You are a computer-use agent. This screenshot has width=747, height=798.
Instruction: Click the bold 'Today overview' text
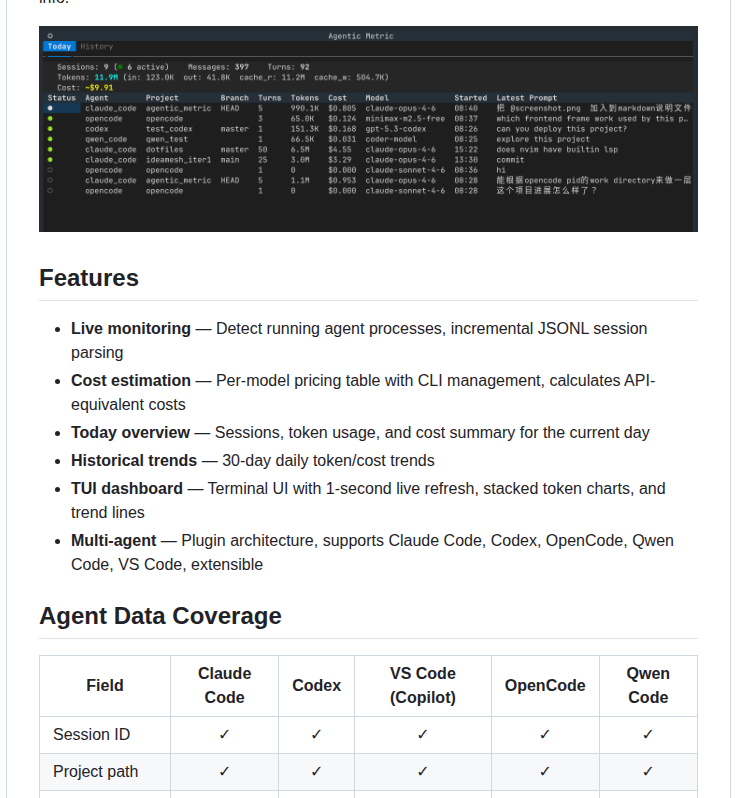(x=130, y=432)
